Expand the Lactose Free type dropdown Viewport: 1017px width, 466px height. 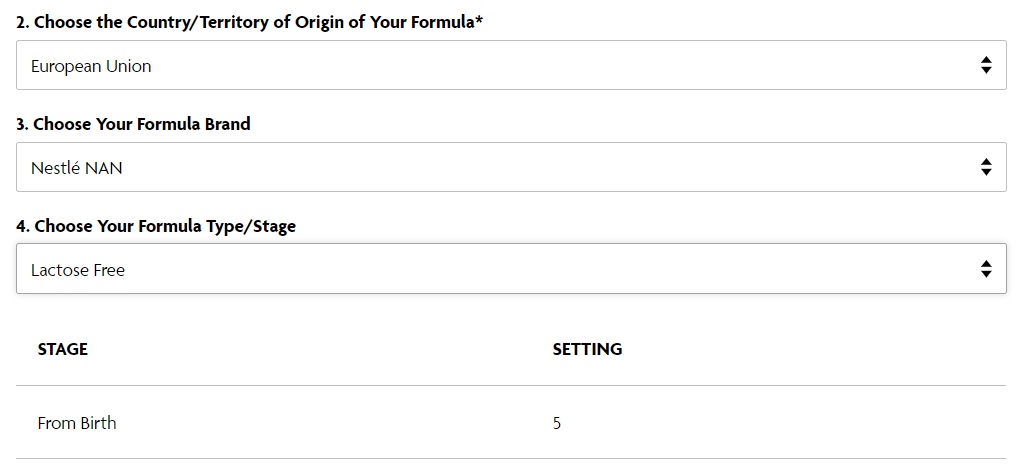[511, 269]
